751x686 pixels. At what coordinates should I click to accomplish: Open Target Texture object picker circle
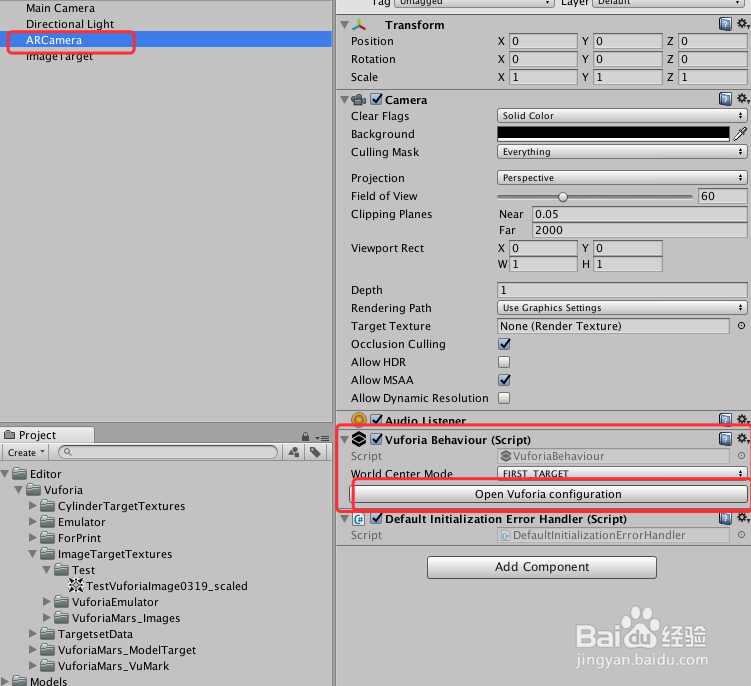click(741, 326)
